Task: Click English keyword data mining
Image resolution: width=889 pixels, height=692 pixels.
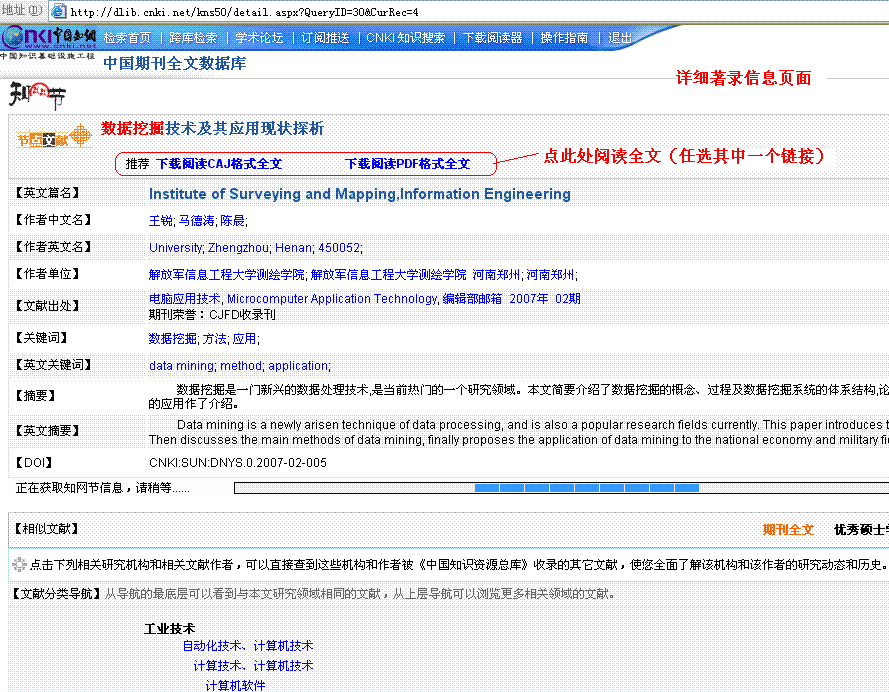Action: coord(181,366)
